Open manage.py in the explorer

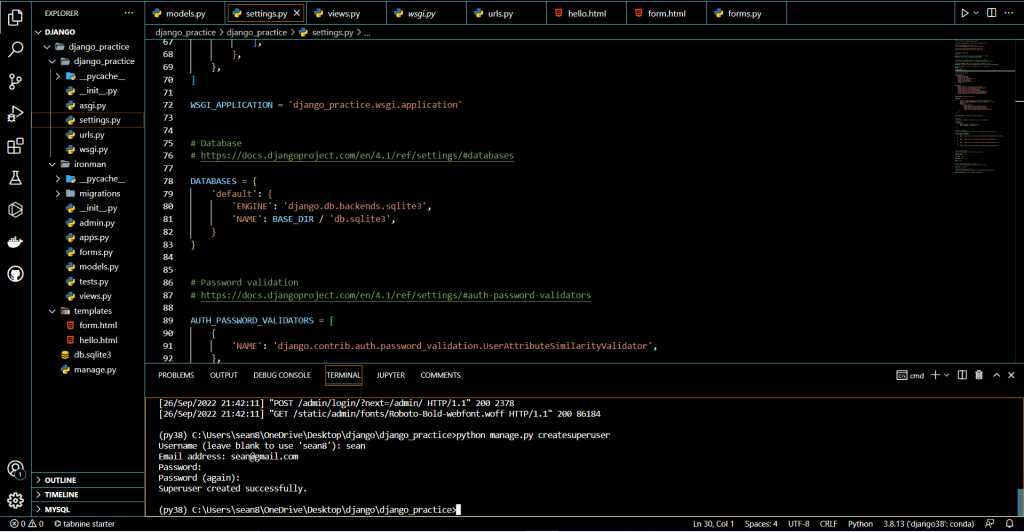[x=88, y=369]
